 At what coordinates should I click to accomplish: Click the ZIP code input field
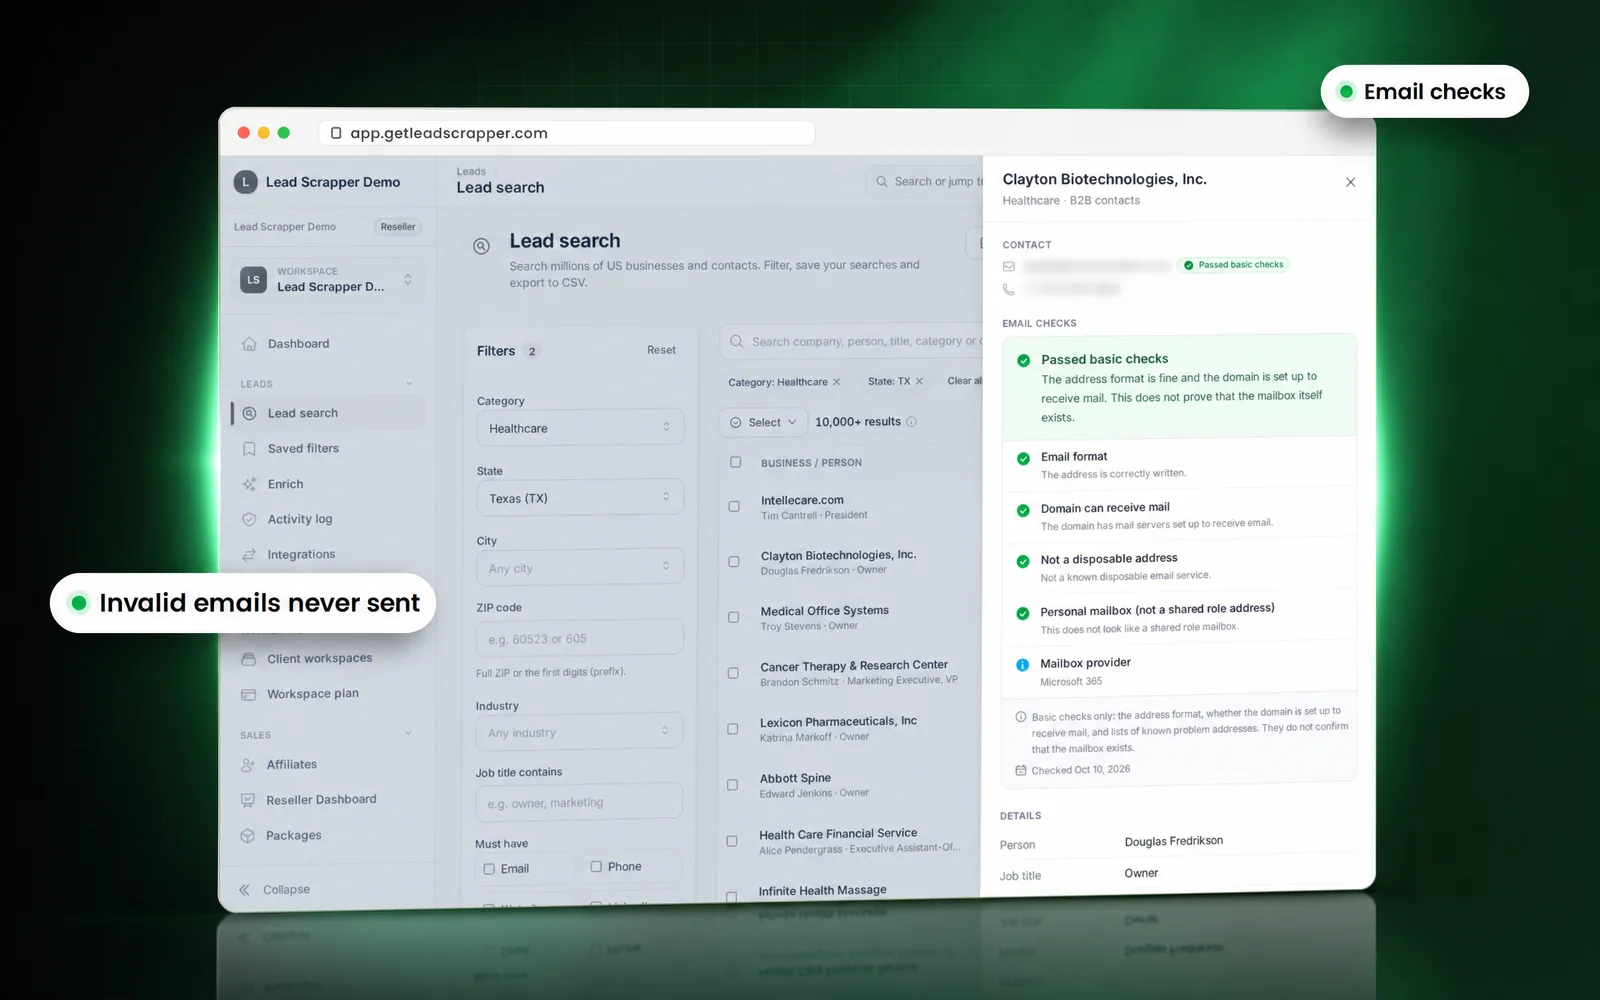click(579, 638)
